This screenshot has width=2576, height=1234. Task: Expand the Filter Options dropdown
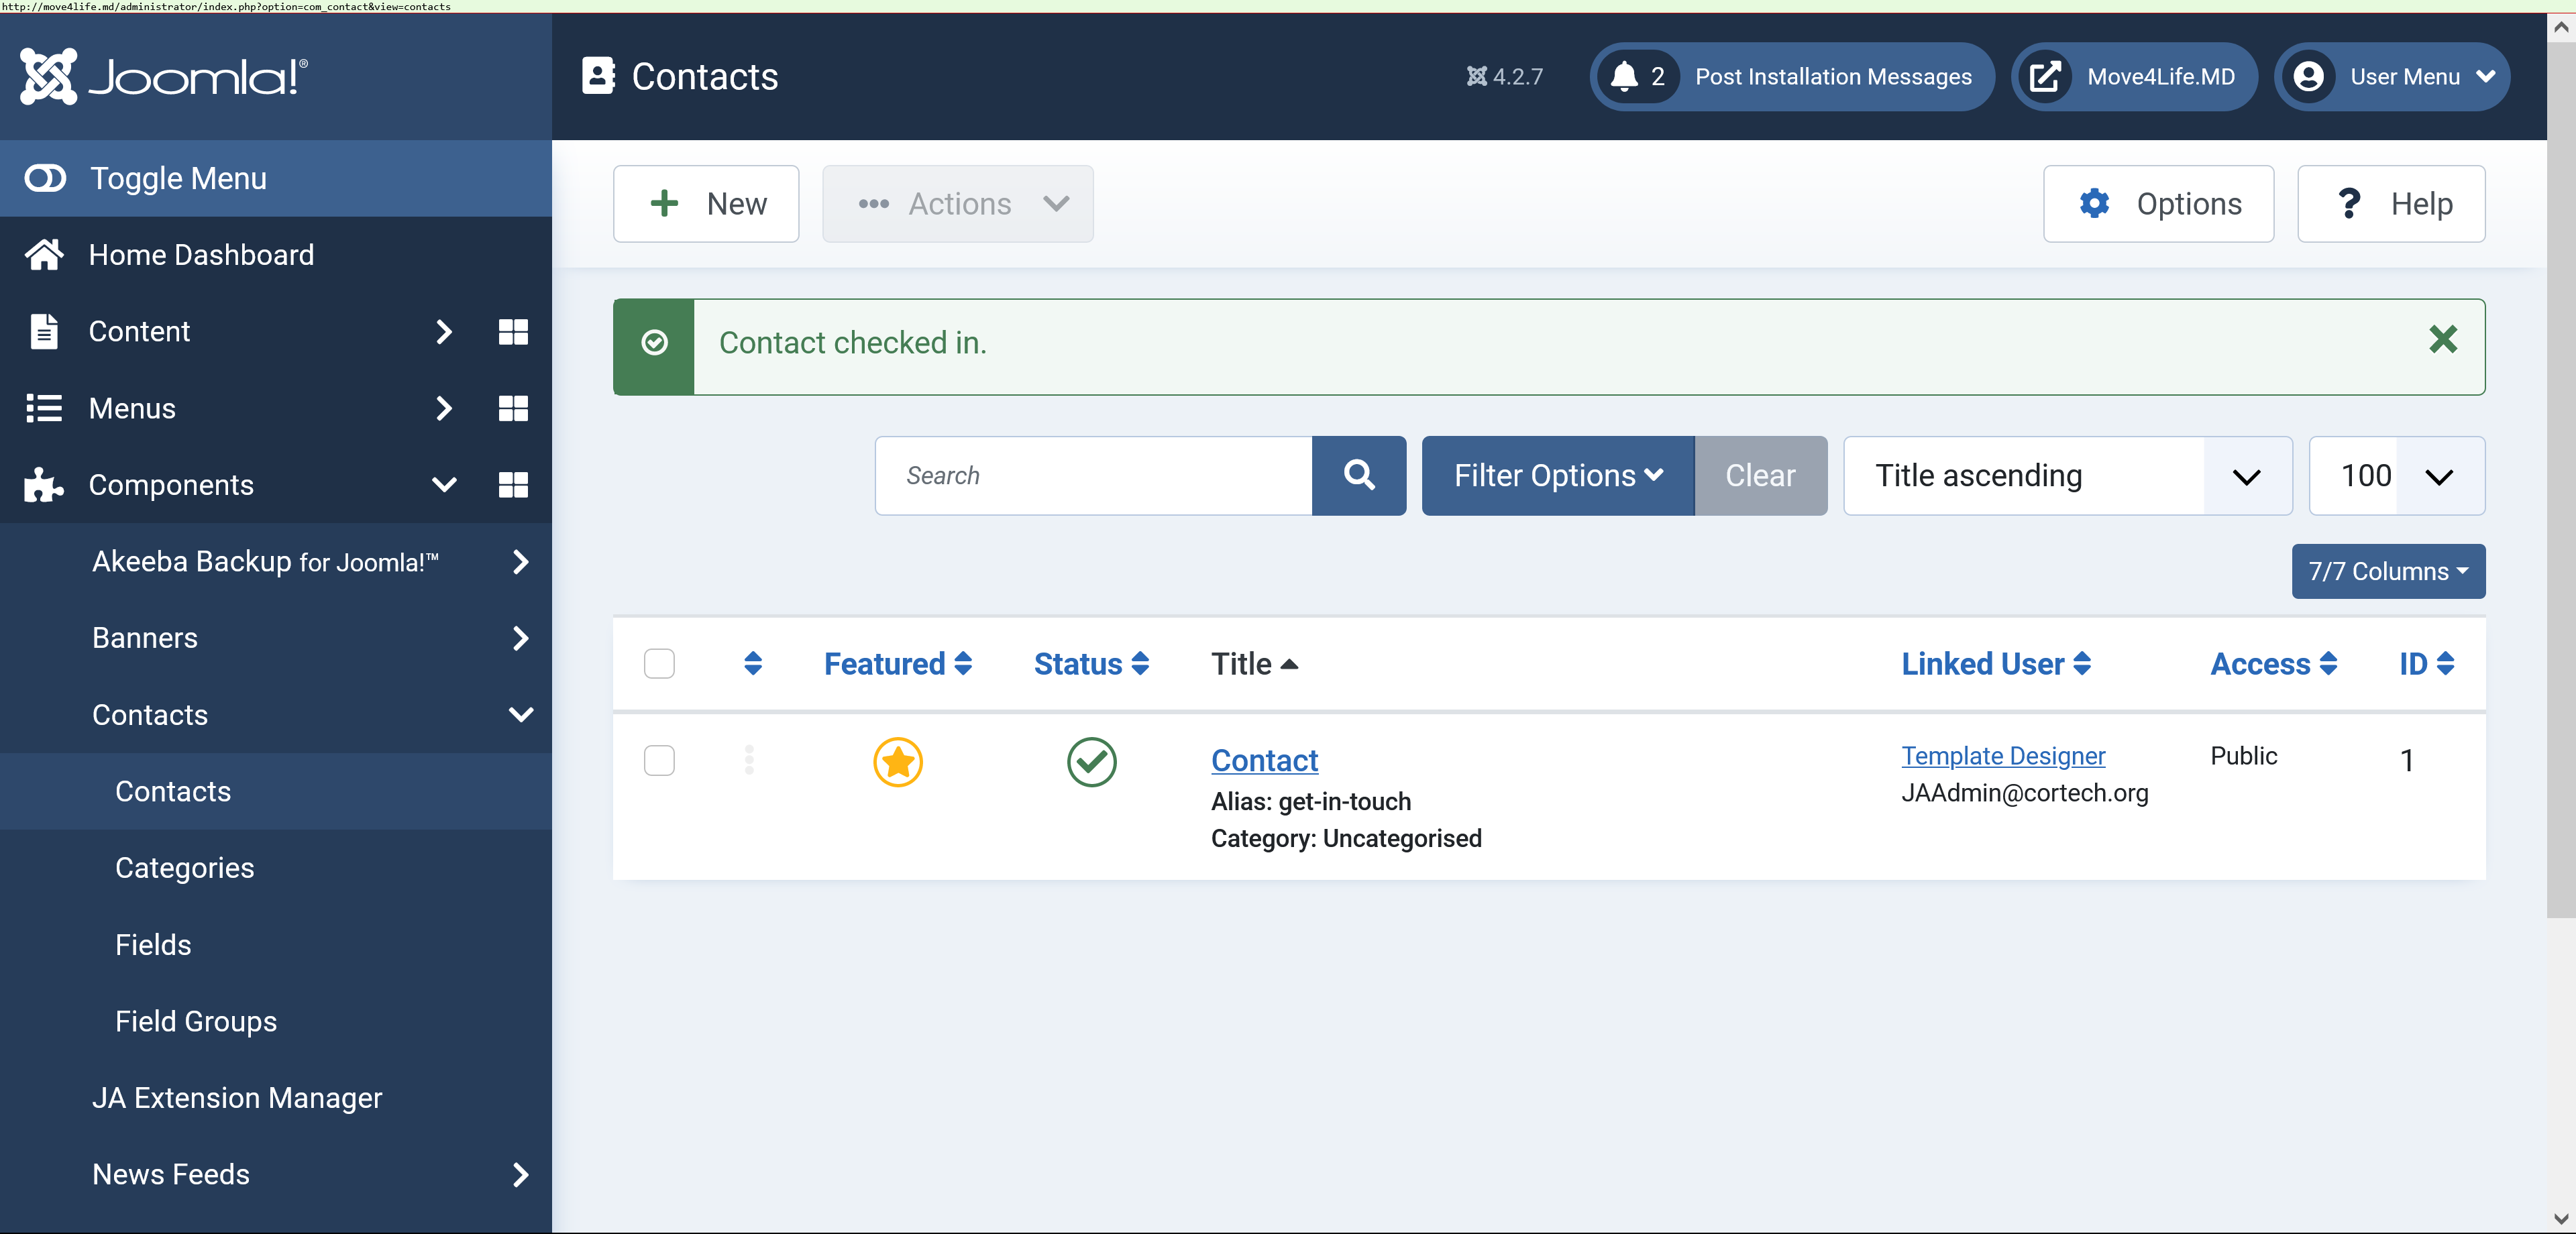click(x=1557, y=476)
